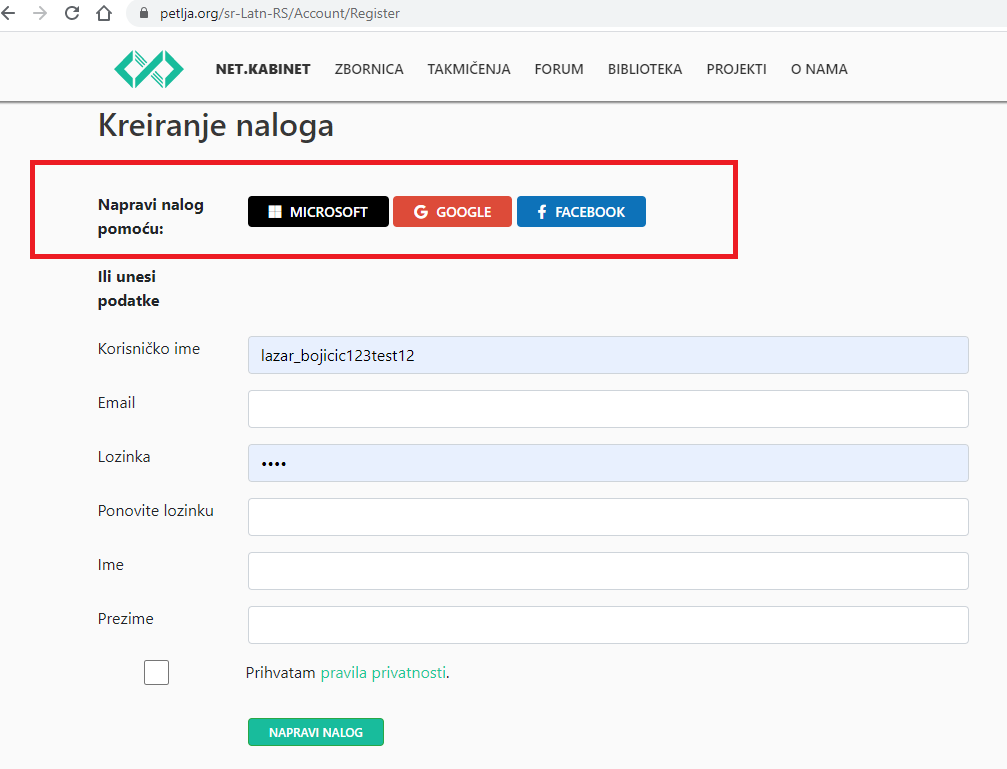The height and width of the screenshot is (769, 1007).
Task: Open the ZBORNICA menu item
Action: [x=369, y=69]
